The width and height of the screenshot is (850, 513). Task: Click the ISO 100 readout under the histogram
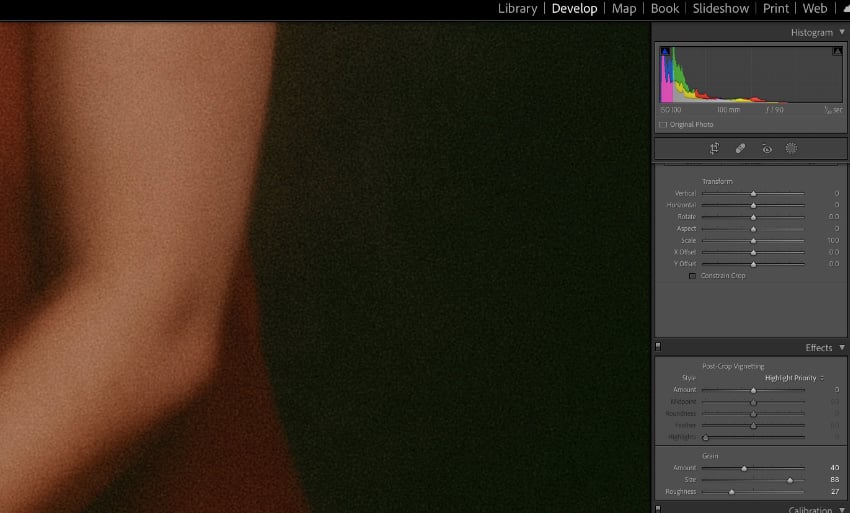[671, 110]
